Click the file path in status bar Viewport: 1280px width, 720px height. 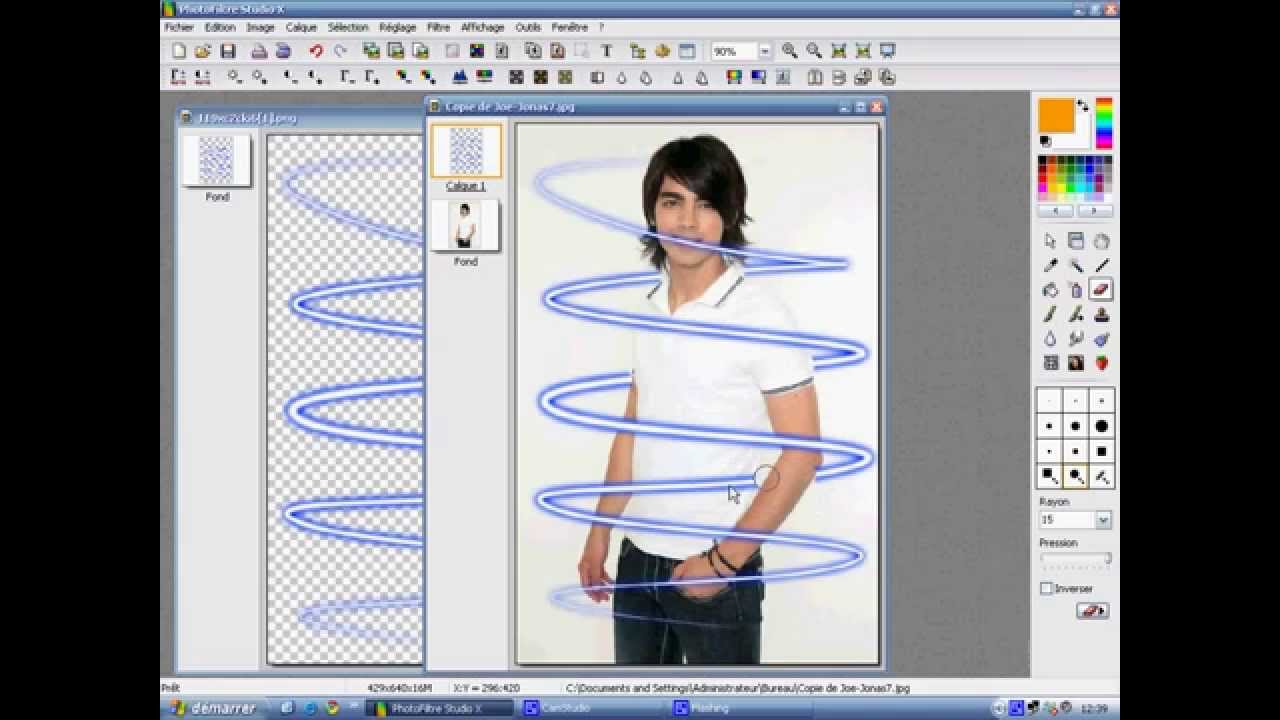point(737,688)
